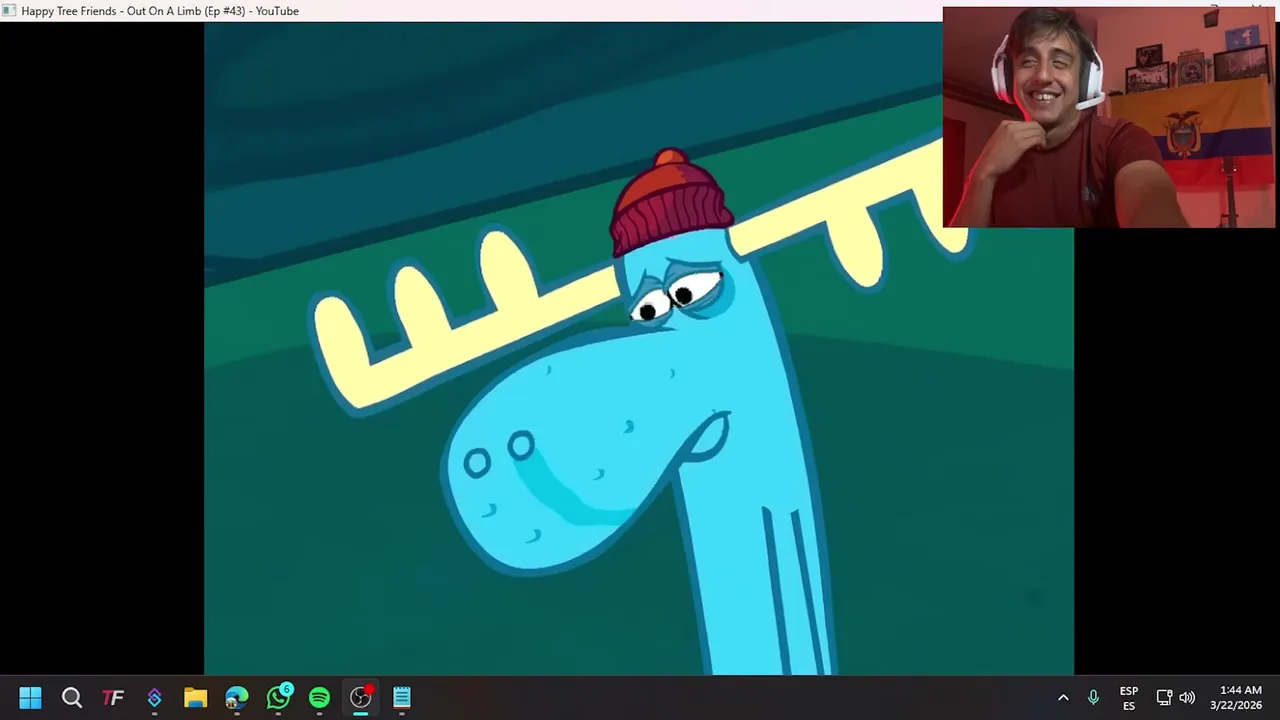The image size is (1280, 720).
Task: Open the purple diamond-logo taskbar app
Action: click(x=154, y=697)
